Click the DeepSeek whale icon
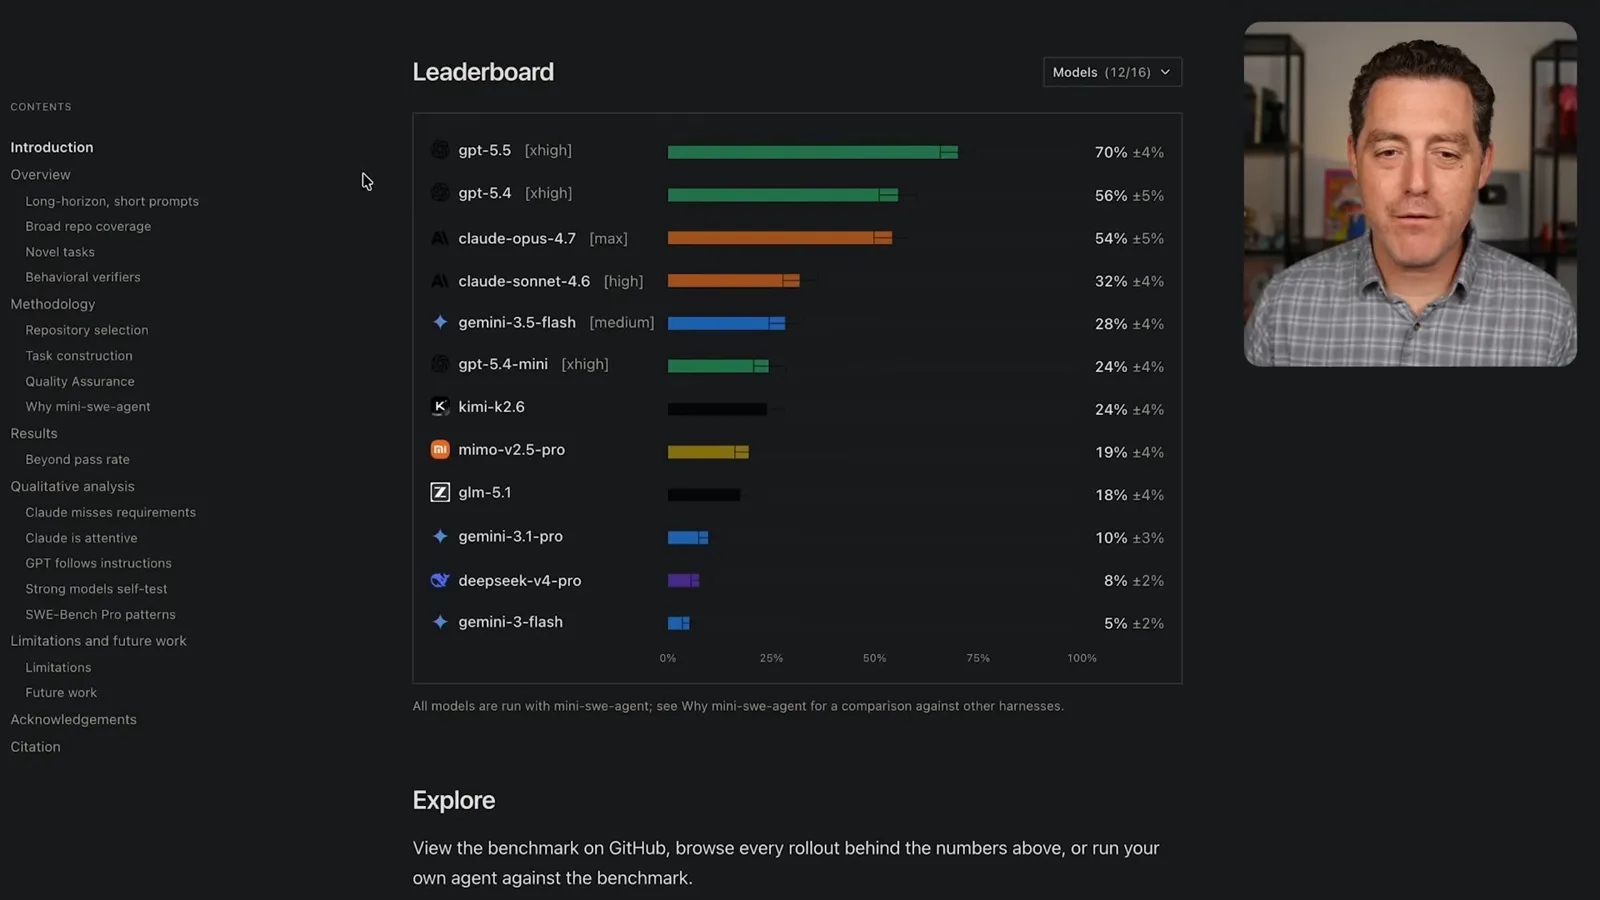 (x=440, y=580)
